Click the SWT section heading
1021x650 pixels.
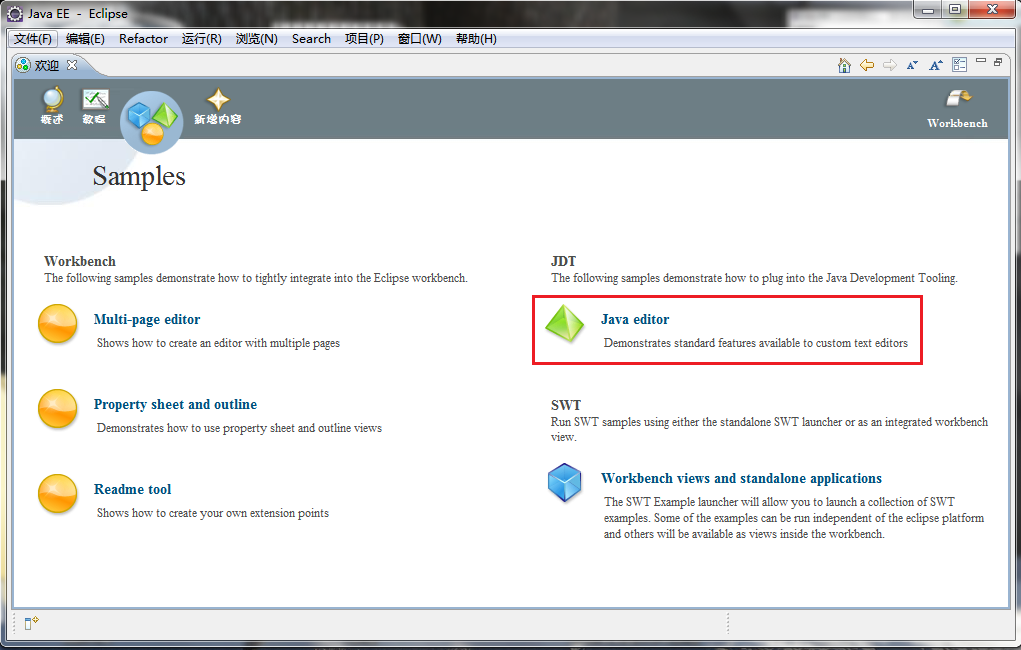pos(566,405)
